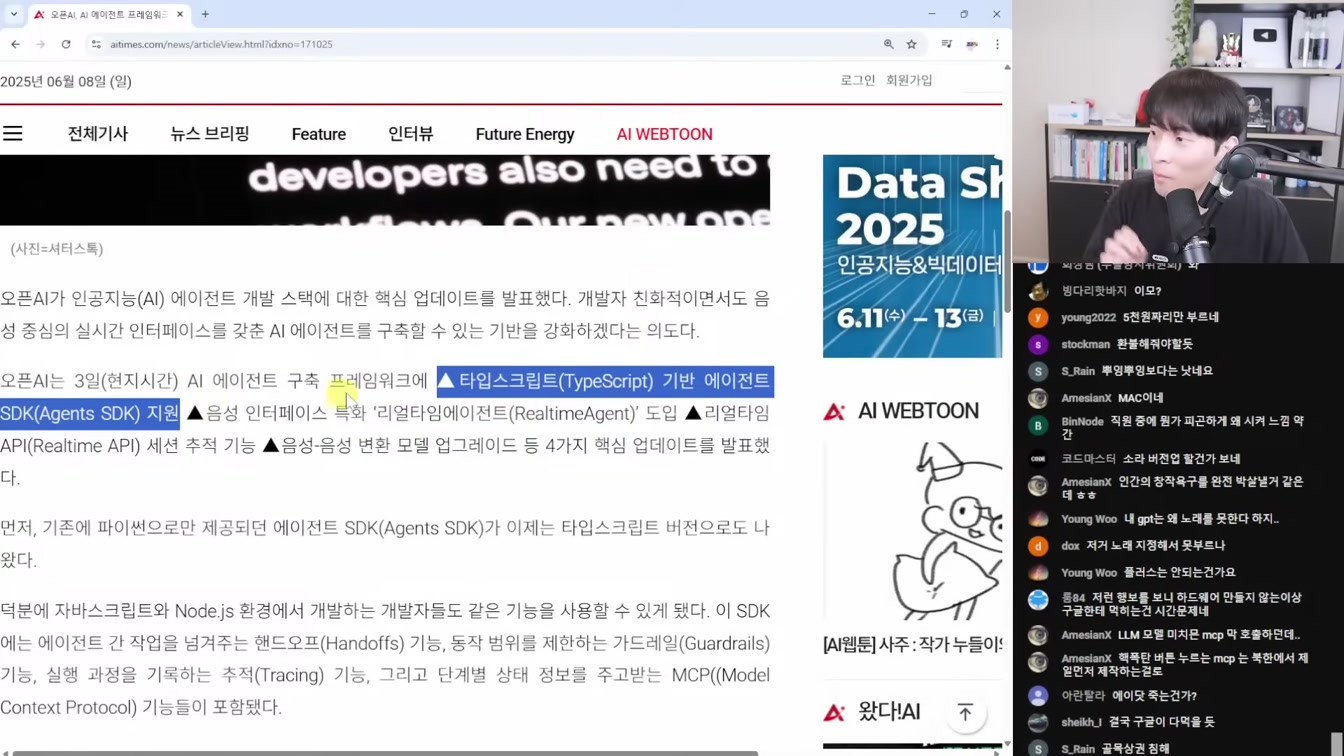Screen dimensions: 1344x756
Task: Open the browser profile avatar
Action: pos(972,44)
